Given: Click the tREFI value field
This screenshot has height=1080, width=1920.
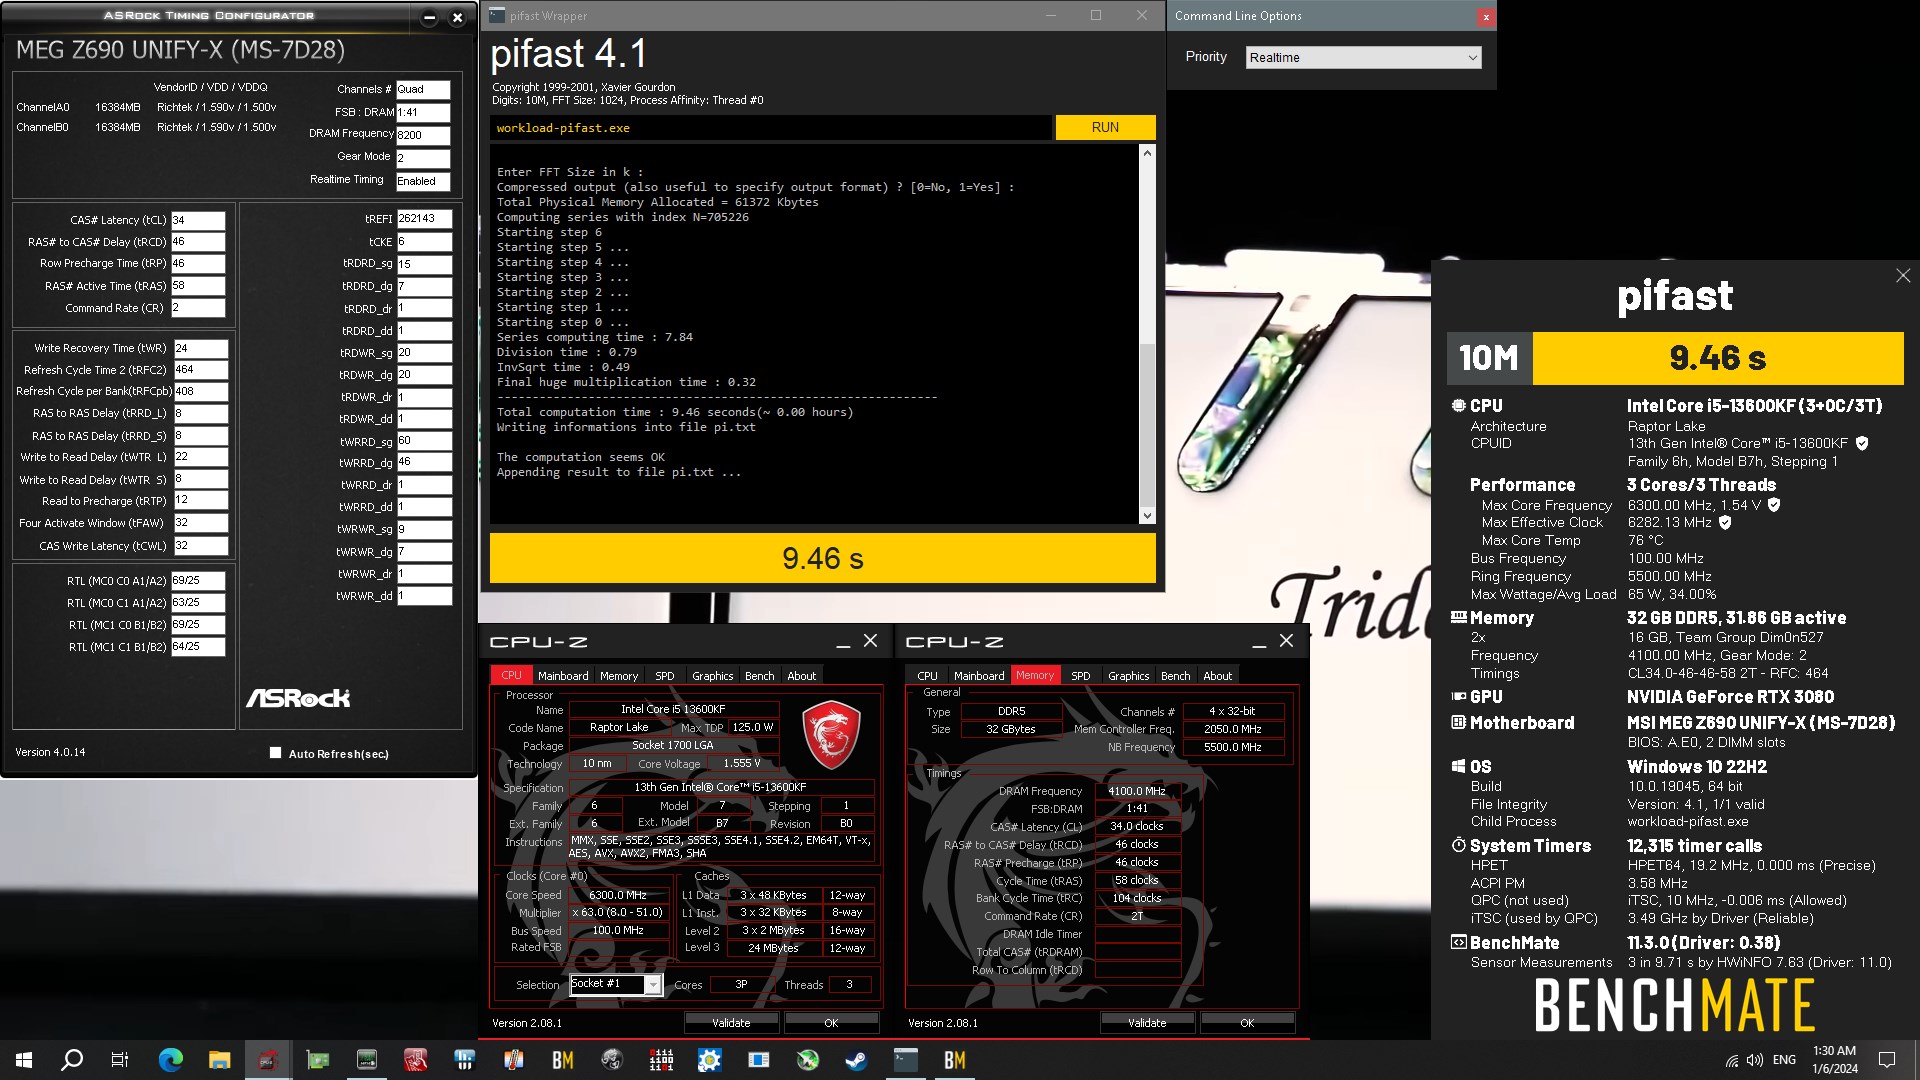Looking at the screenshot, I should pos(424,218).
